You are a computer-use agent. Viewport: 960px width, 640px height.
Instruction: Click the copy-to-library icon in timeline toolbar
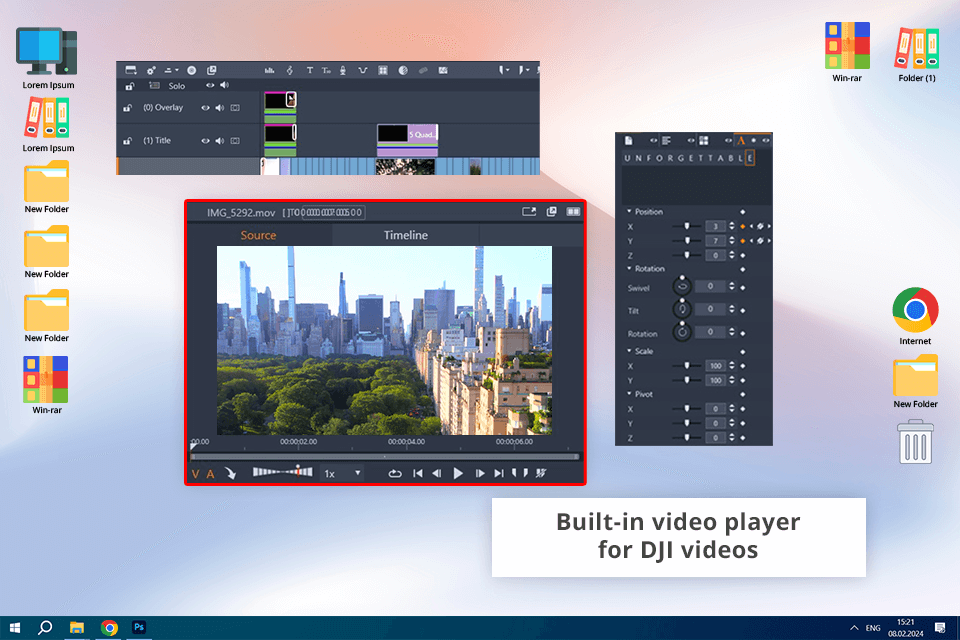pyautogui.click(x=211, y=70)
